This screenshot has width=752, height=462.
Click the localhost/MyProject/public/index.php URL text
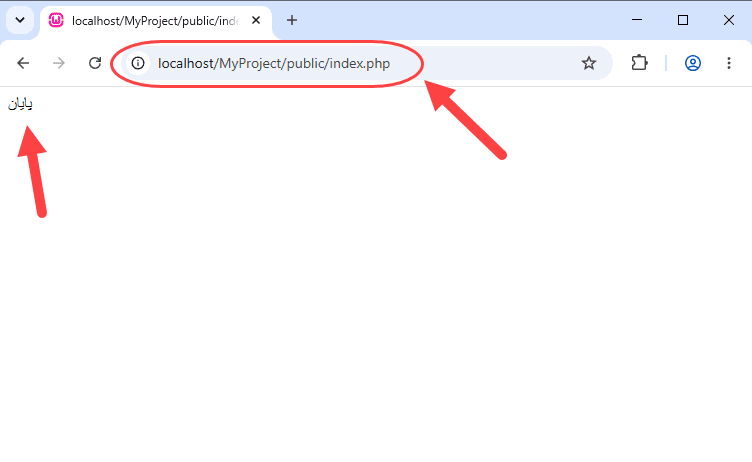[x=274, y=63]
